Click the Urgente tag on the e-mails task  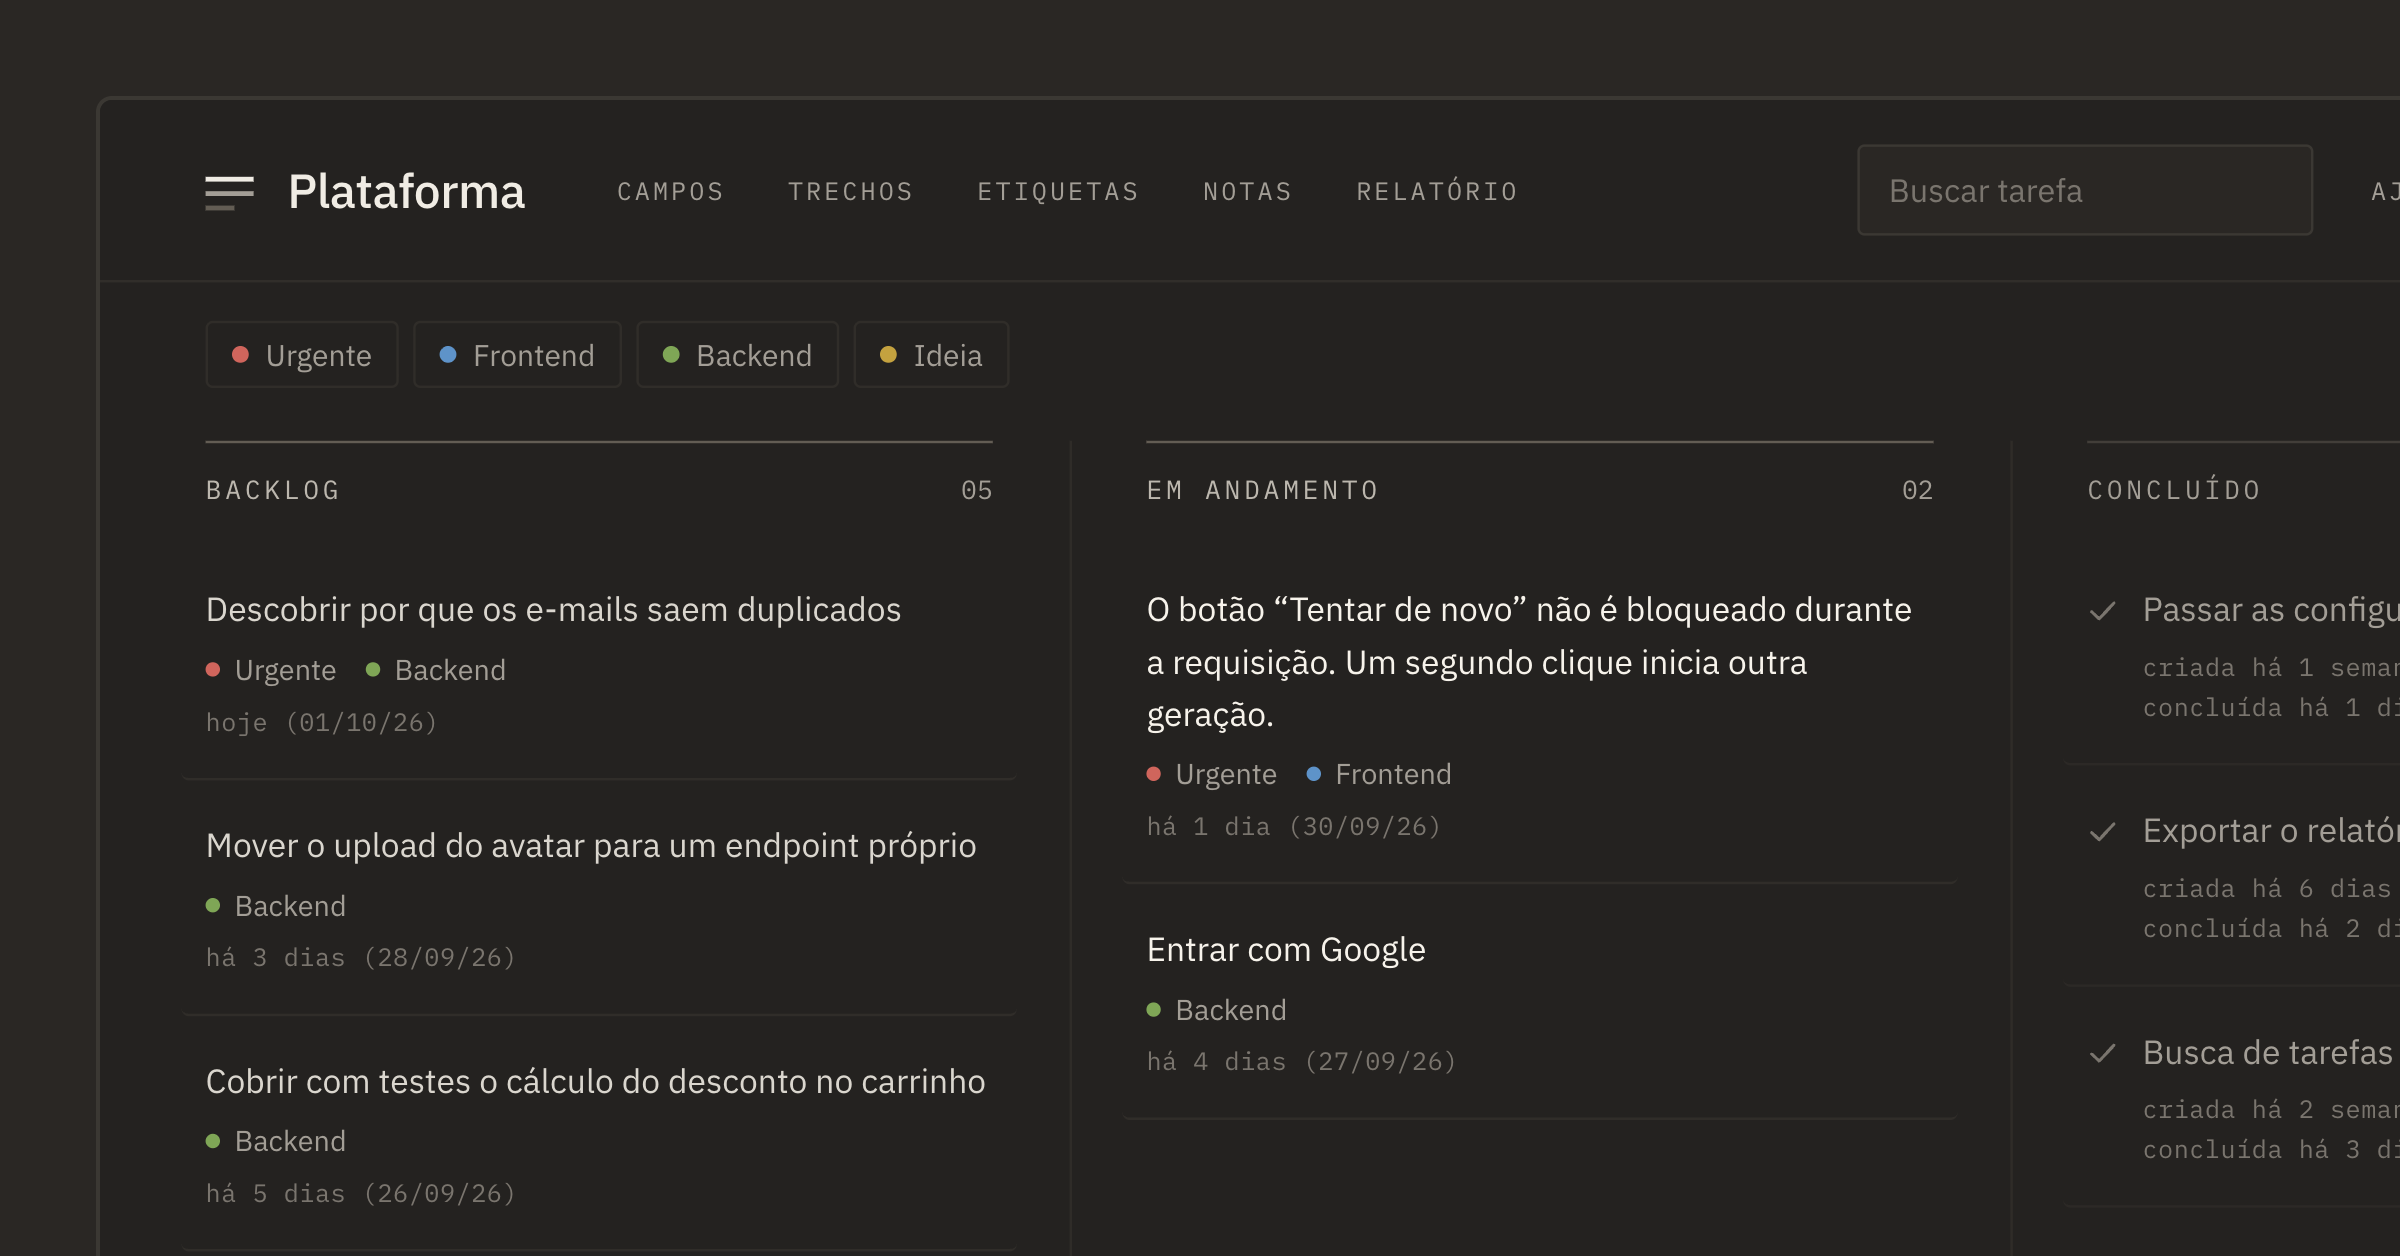[x=271, y=670]
